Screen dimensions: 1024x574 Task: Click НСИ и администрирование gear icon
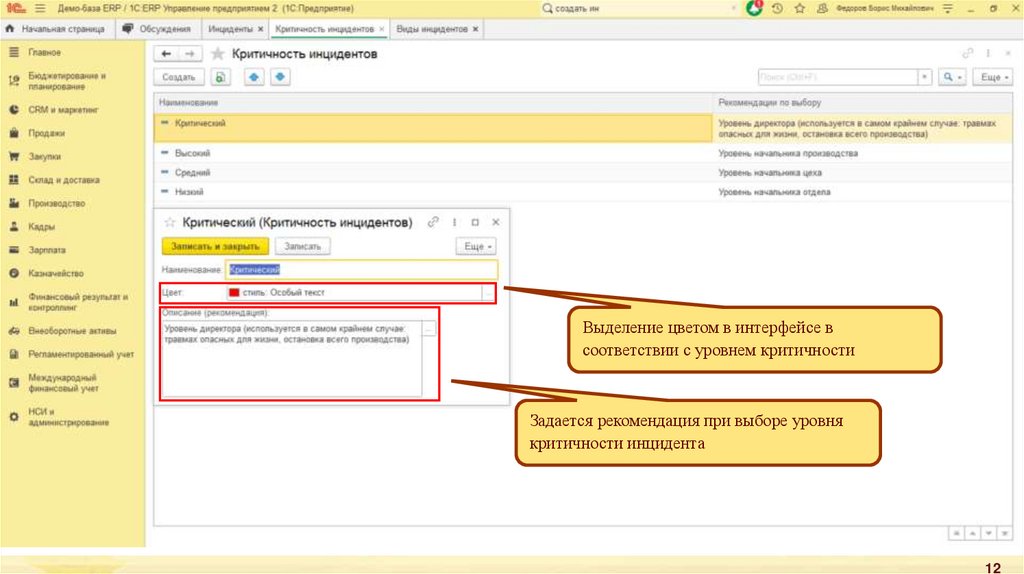click(14, 417)
